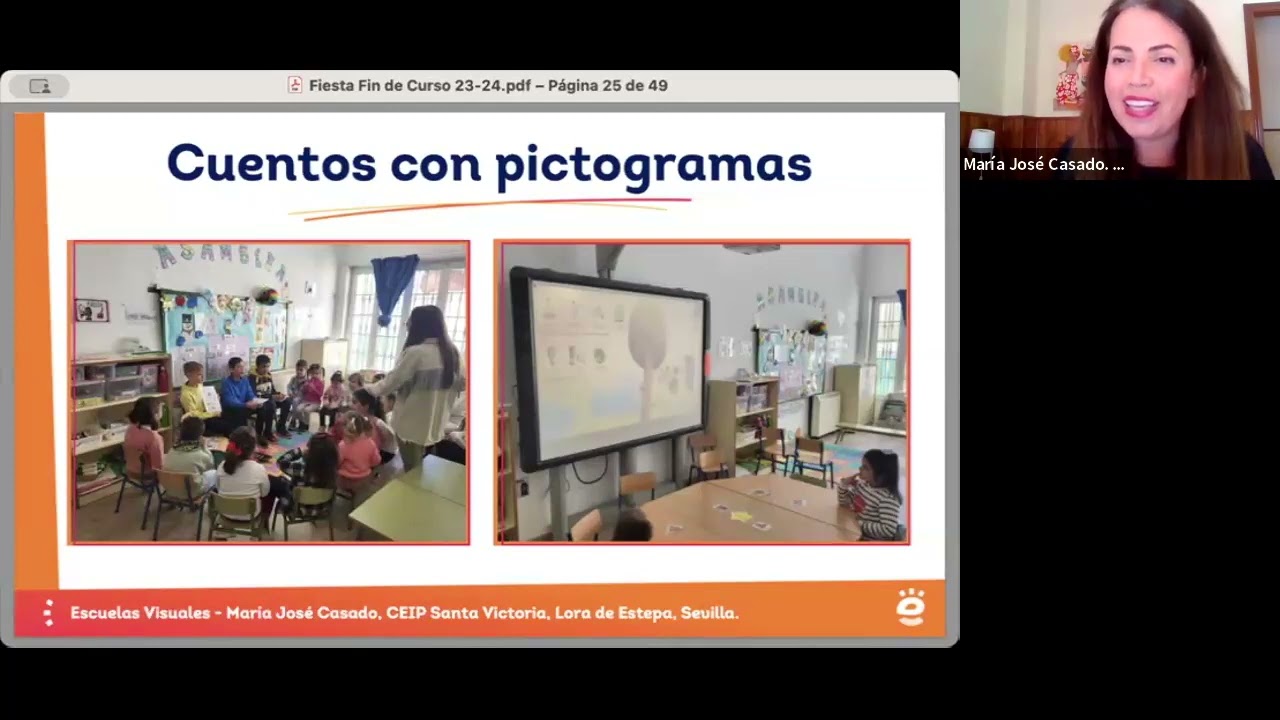Click the Cuentos con pictogramas heading

click(x=489, y=163)
